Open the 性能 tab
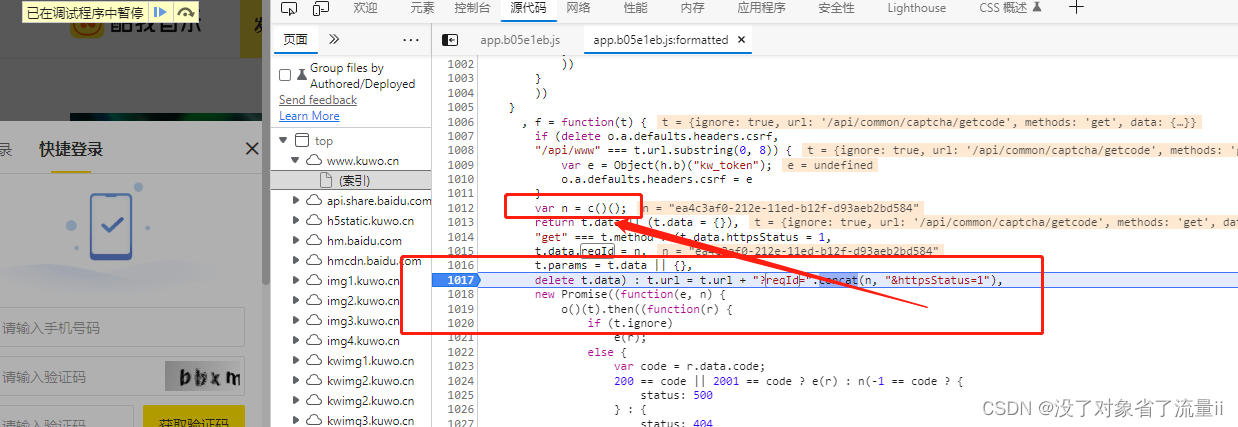The width and height of the screenshot is (1238, 427). point(635,8)
